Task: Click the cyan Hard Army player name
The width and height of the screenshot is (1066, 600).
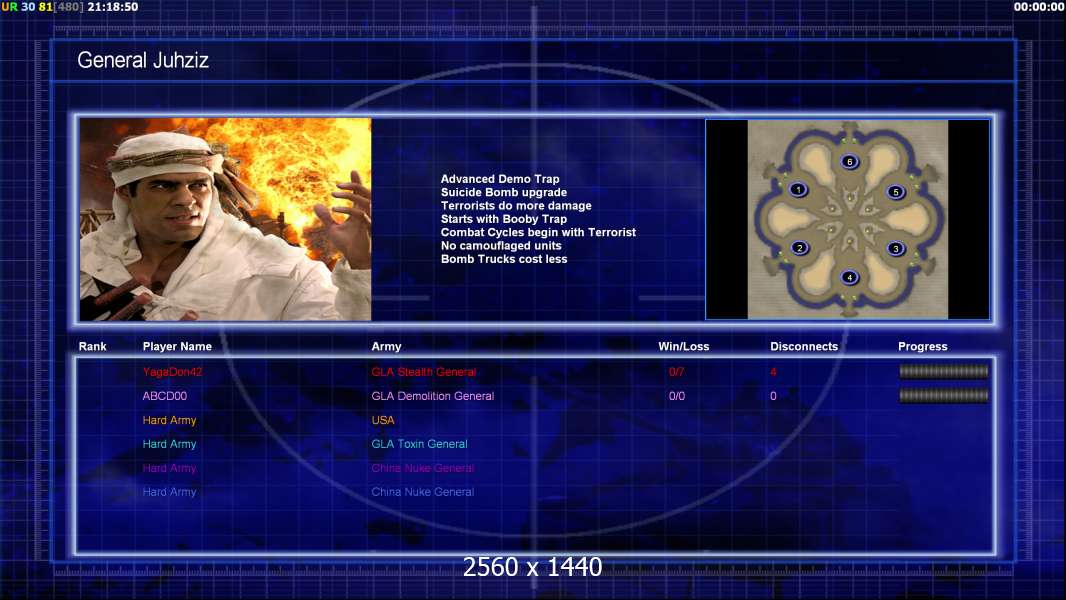Action: (169, 444)
